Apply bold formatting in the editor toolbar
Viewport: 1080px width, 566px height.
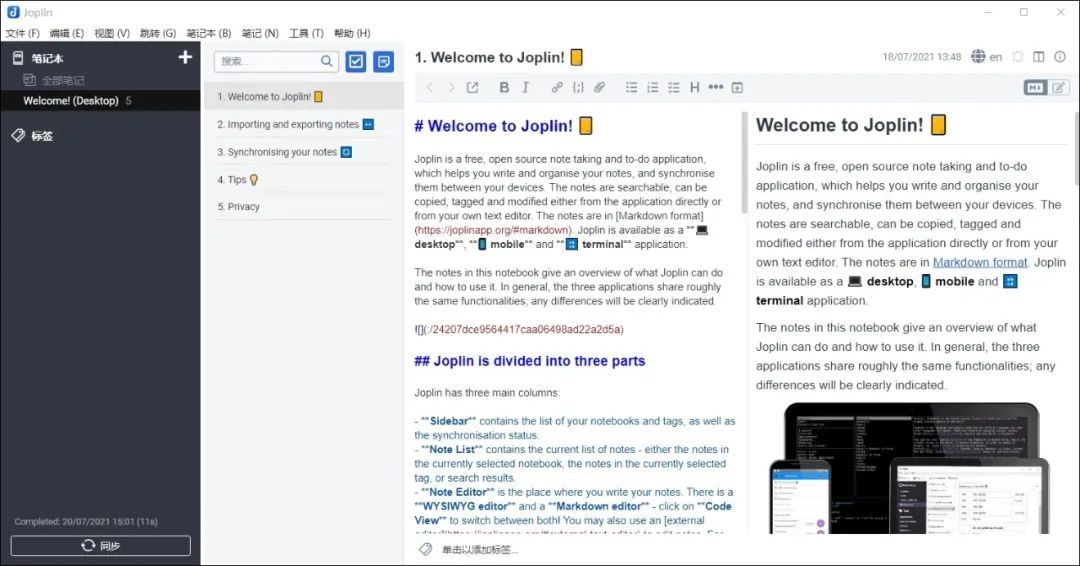[504, 88]
